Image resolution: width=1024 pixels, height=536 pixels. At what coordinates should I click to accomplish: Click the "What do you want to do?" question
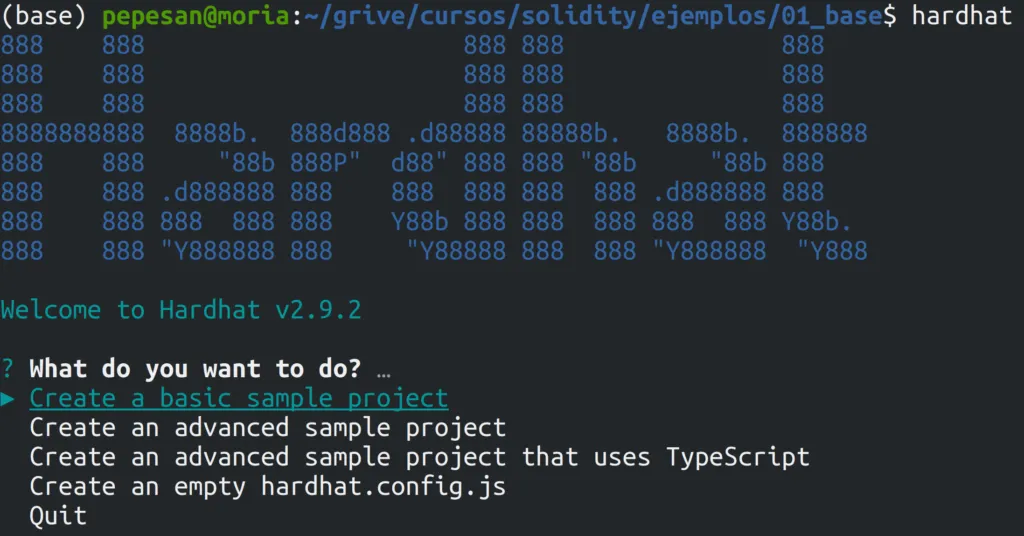tap(195, 369)
